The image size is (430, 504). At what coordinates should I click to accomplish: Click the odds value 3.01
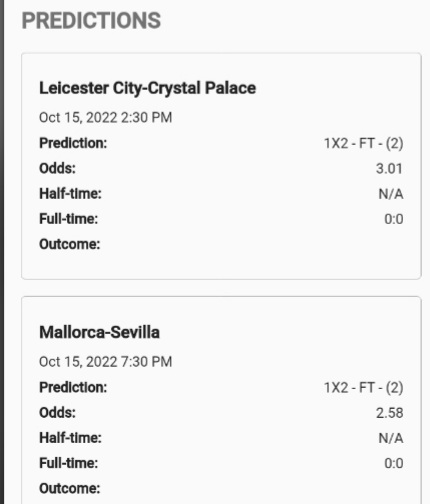[x=389, y=169]
